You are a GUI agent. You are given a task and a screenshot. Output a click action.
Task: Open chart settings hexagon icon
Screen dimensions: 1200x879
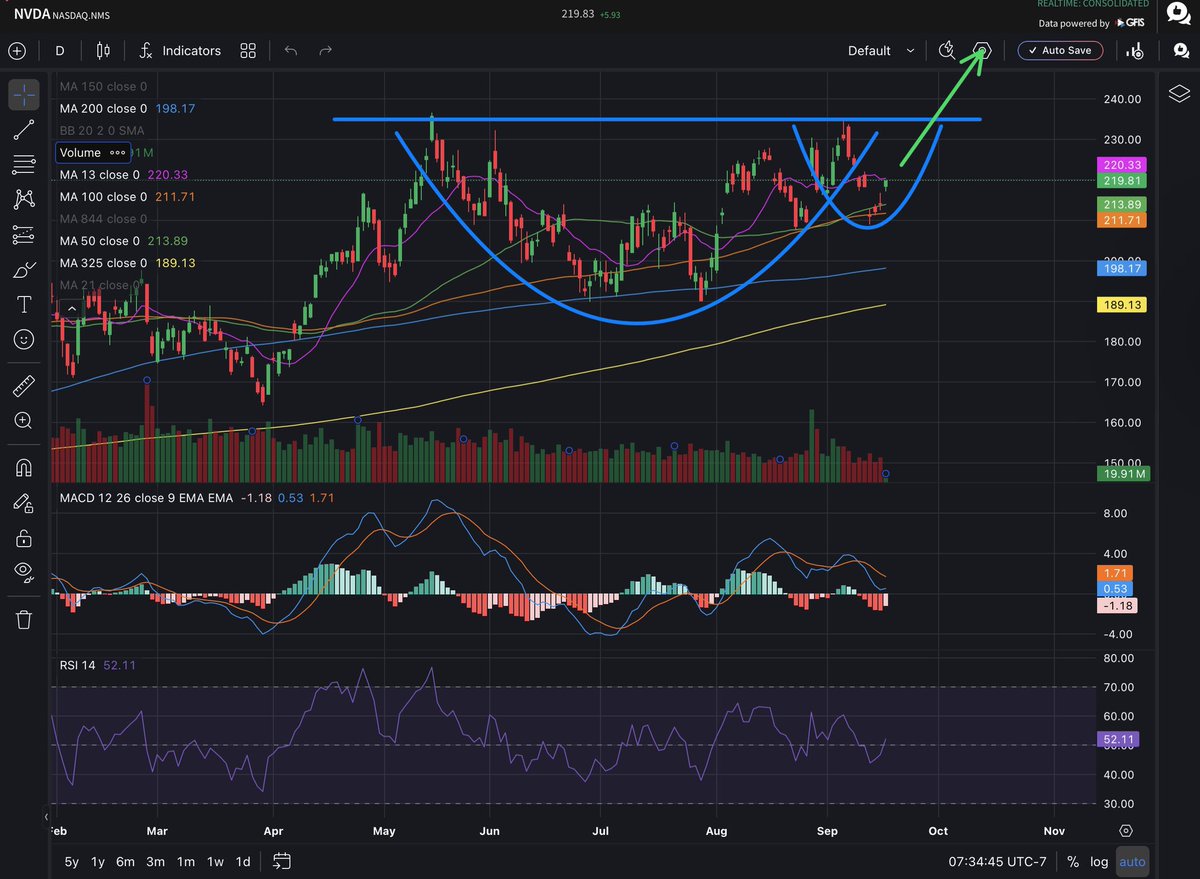983,50
